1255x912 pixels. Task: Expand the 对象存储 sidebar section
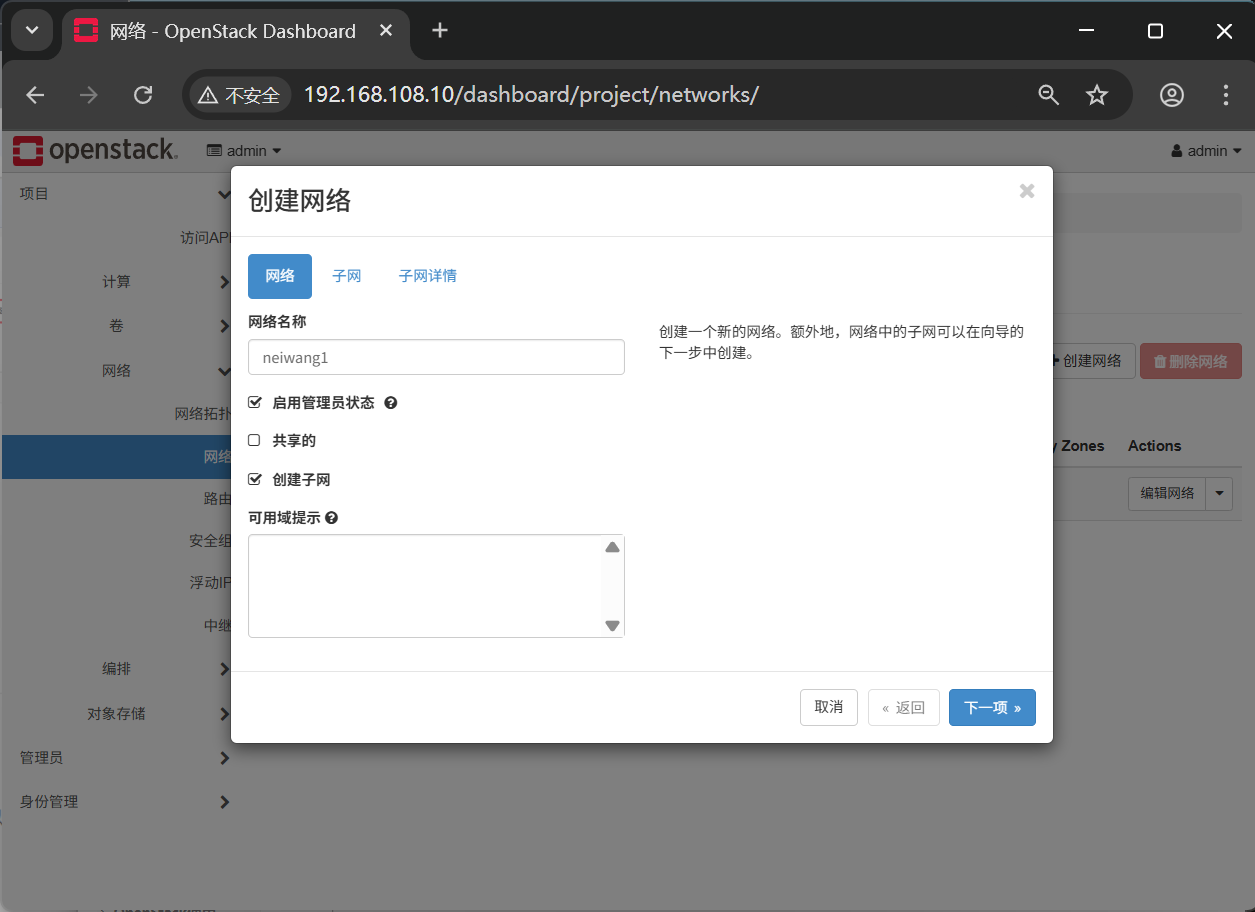click(x=116, y=714)
